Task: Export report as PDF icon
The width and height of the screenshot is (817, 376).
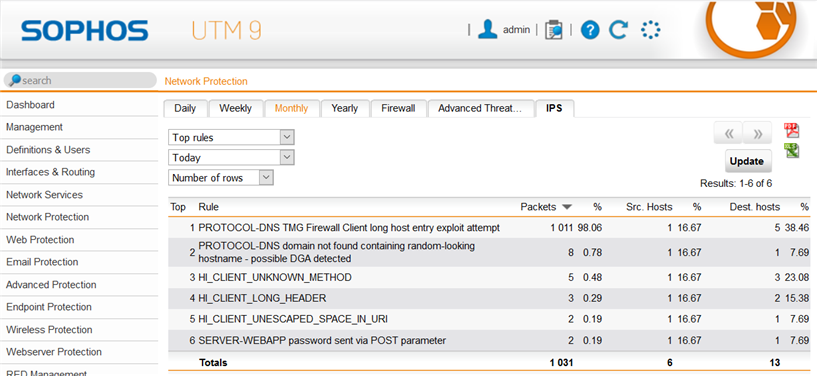Action: point(791,130)
